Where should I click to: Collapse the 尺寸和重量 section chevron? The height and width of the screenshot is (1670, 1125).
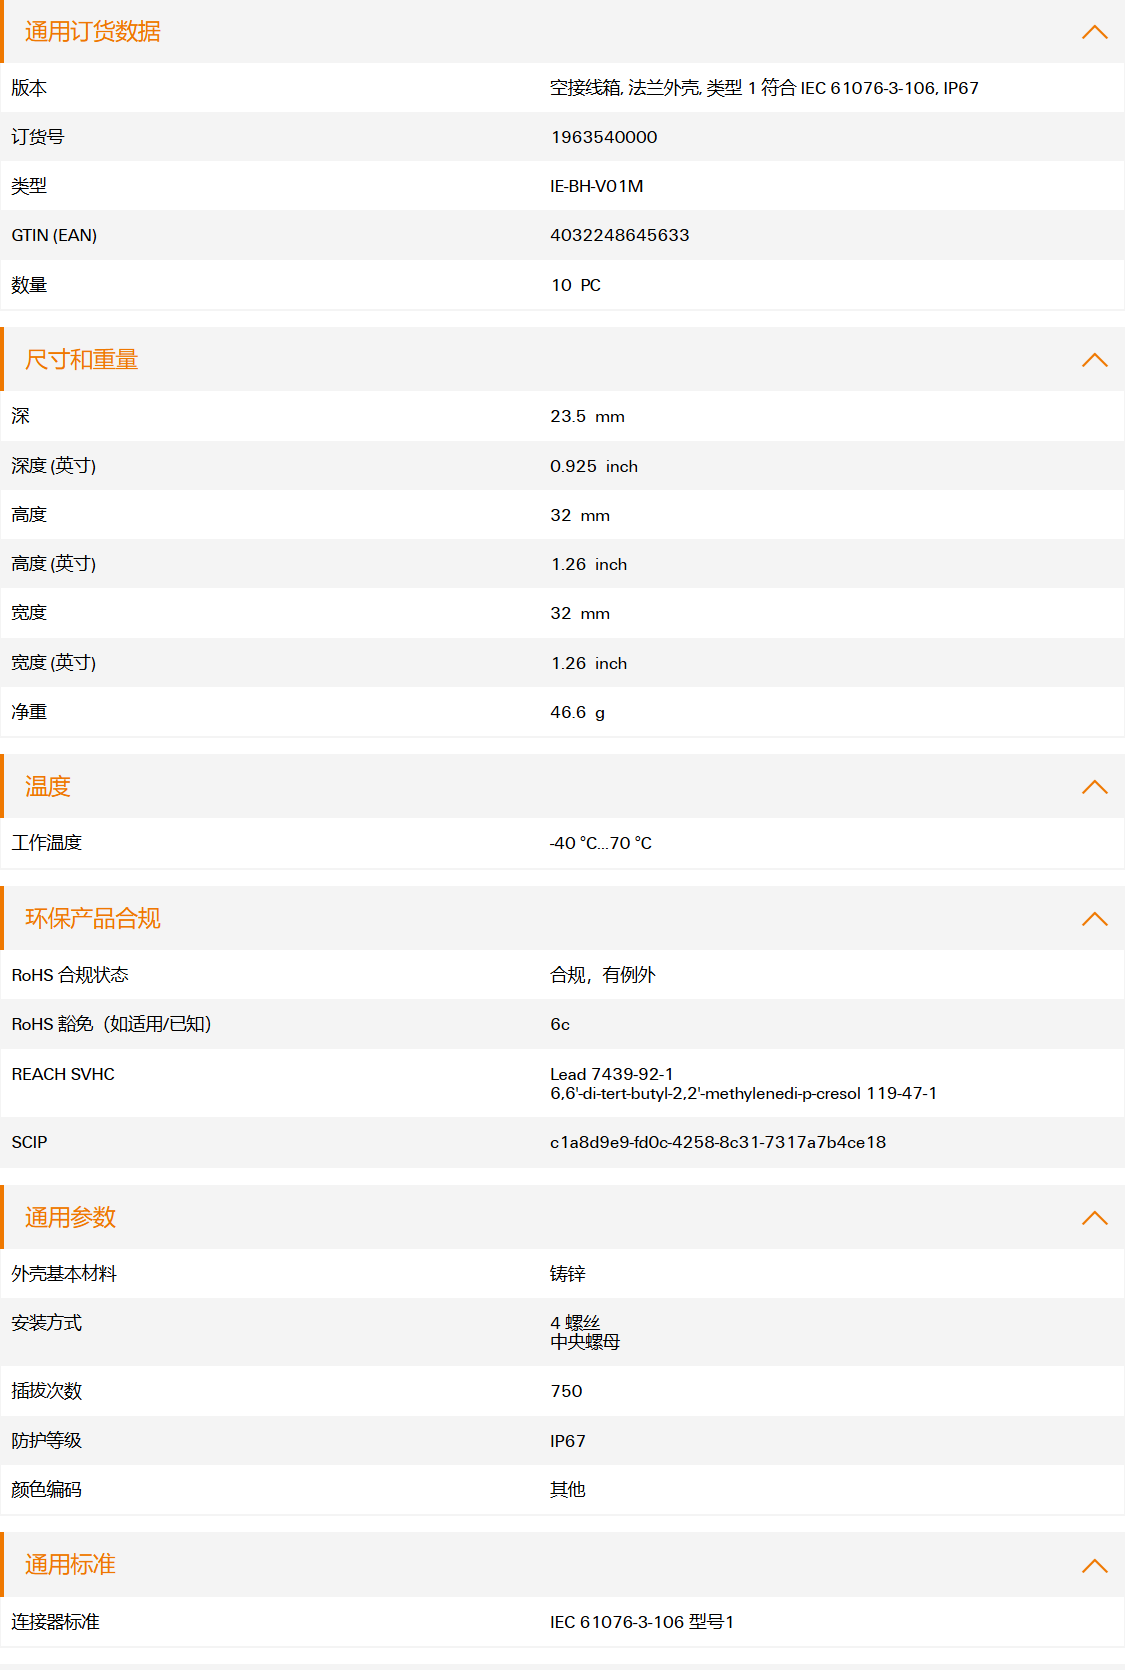point(1095,360)
